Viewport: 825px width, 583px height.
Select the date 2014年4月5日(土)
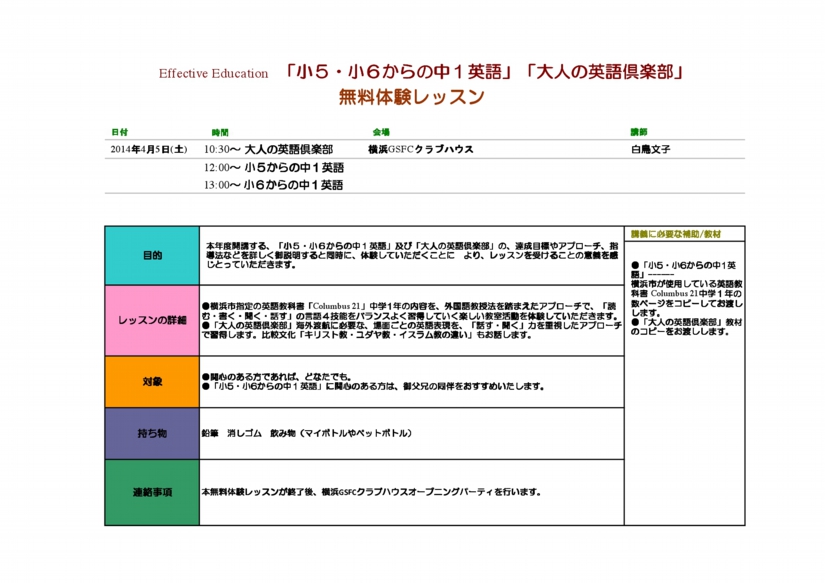(148, 149)
